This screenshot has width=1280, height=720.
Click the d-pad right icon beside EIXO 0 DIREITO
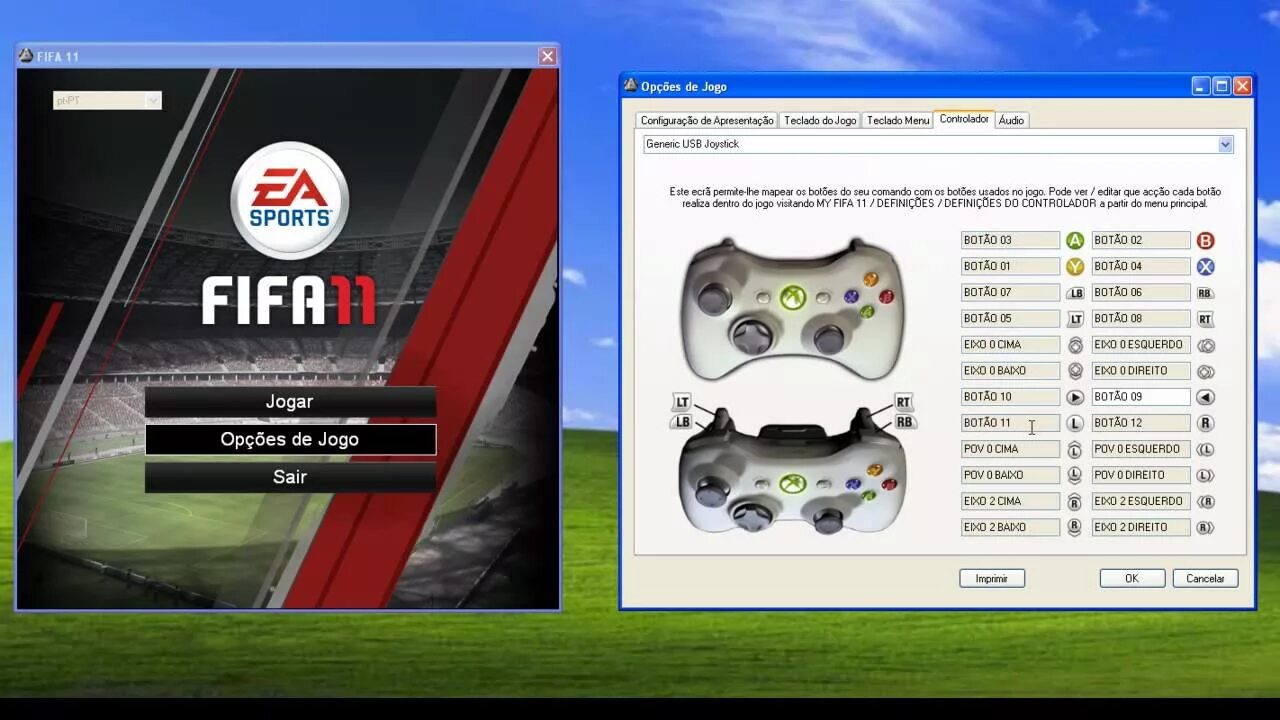pos(1205,371)
